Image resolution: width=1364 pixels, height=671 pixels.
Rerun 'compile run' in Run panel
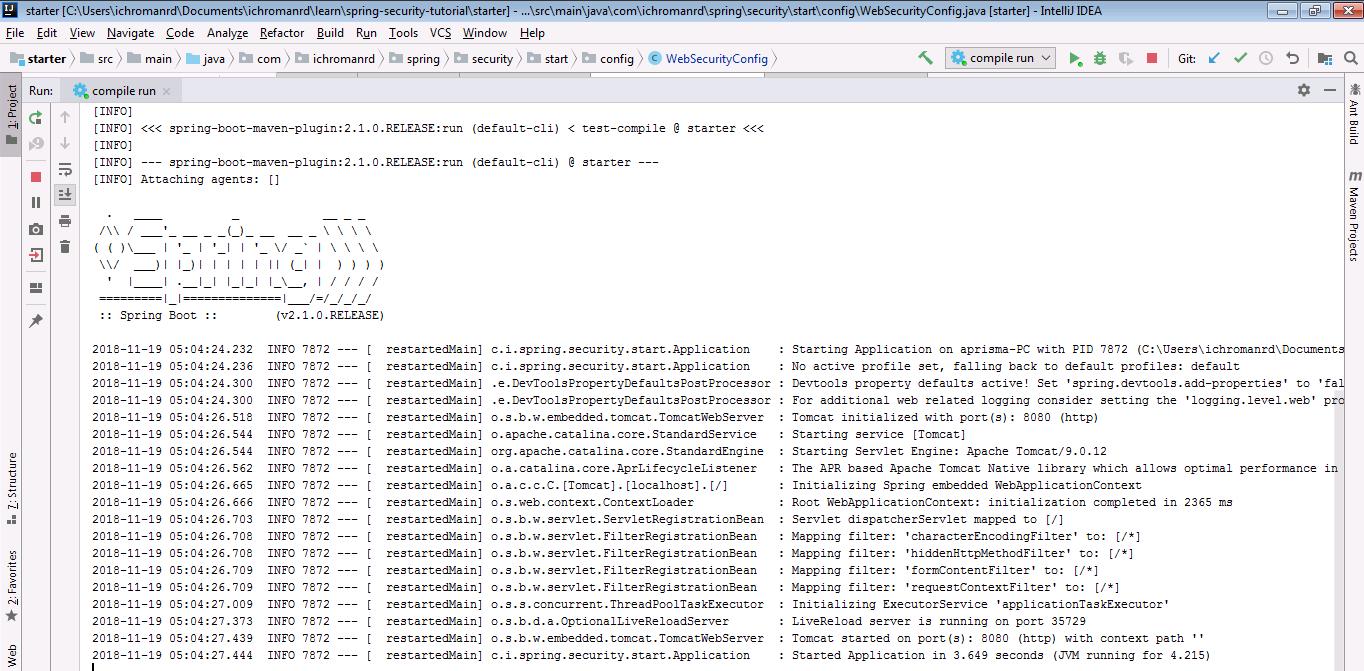36,118
